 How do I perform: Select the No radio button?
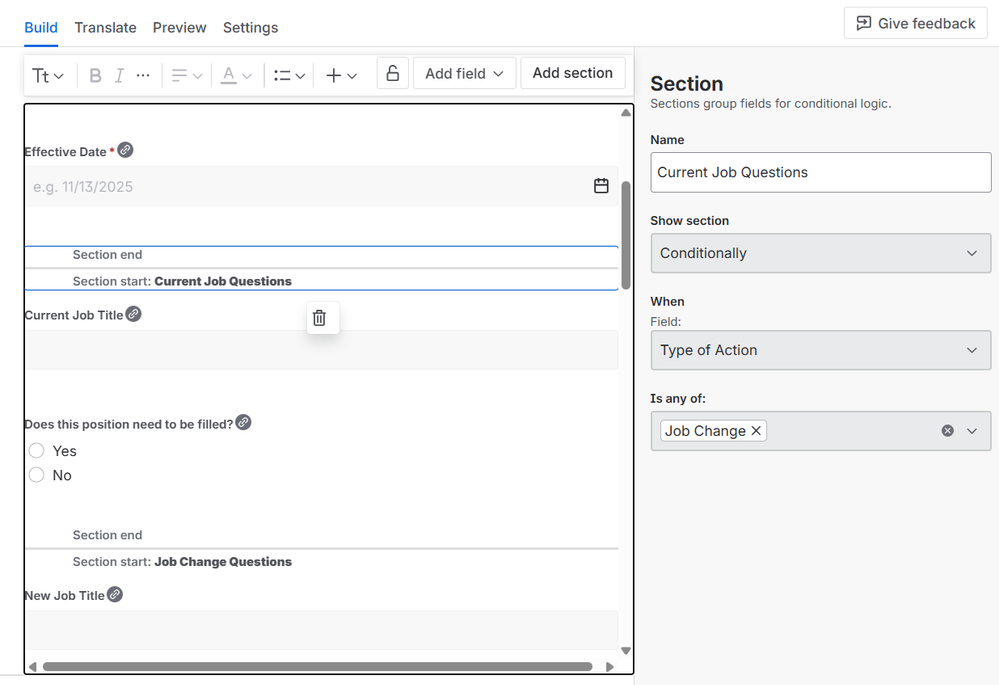[36, 475]
